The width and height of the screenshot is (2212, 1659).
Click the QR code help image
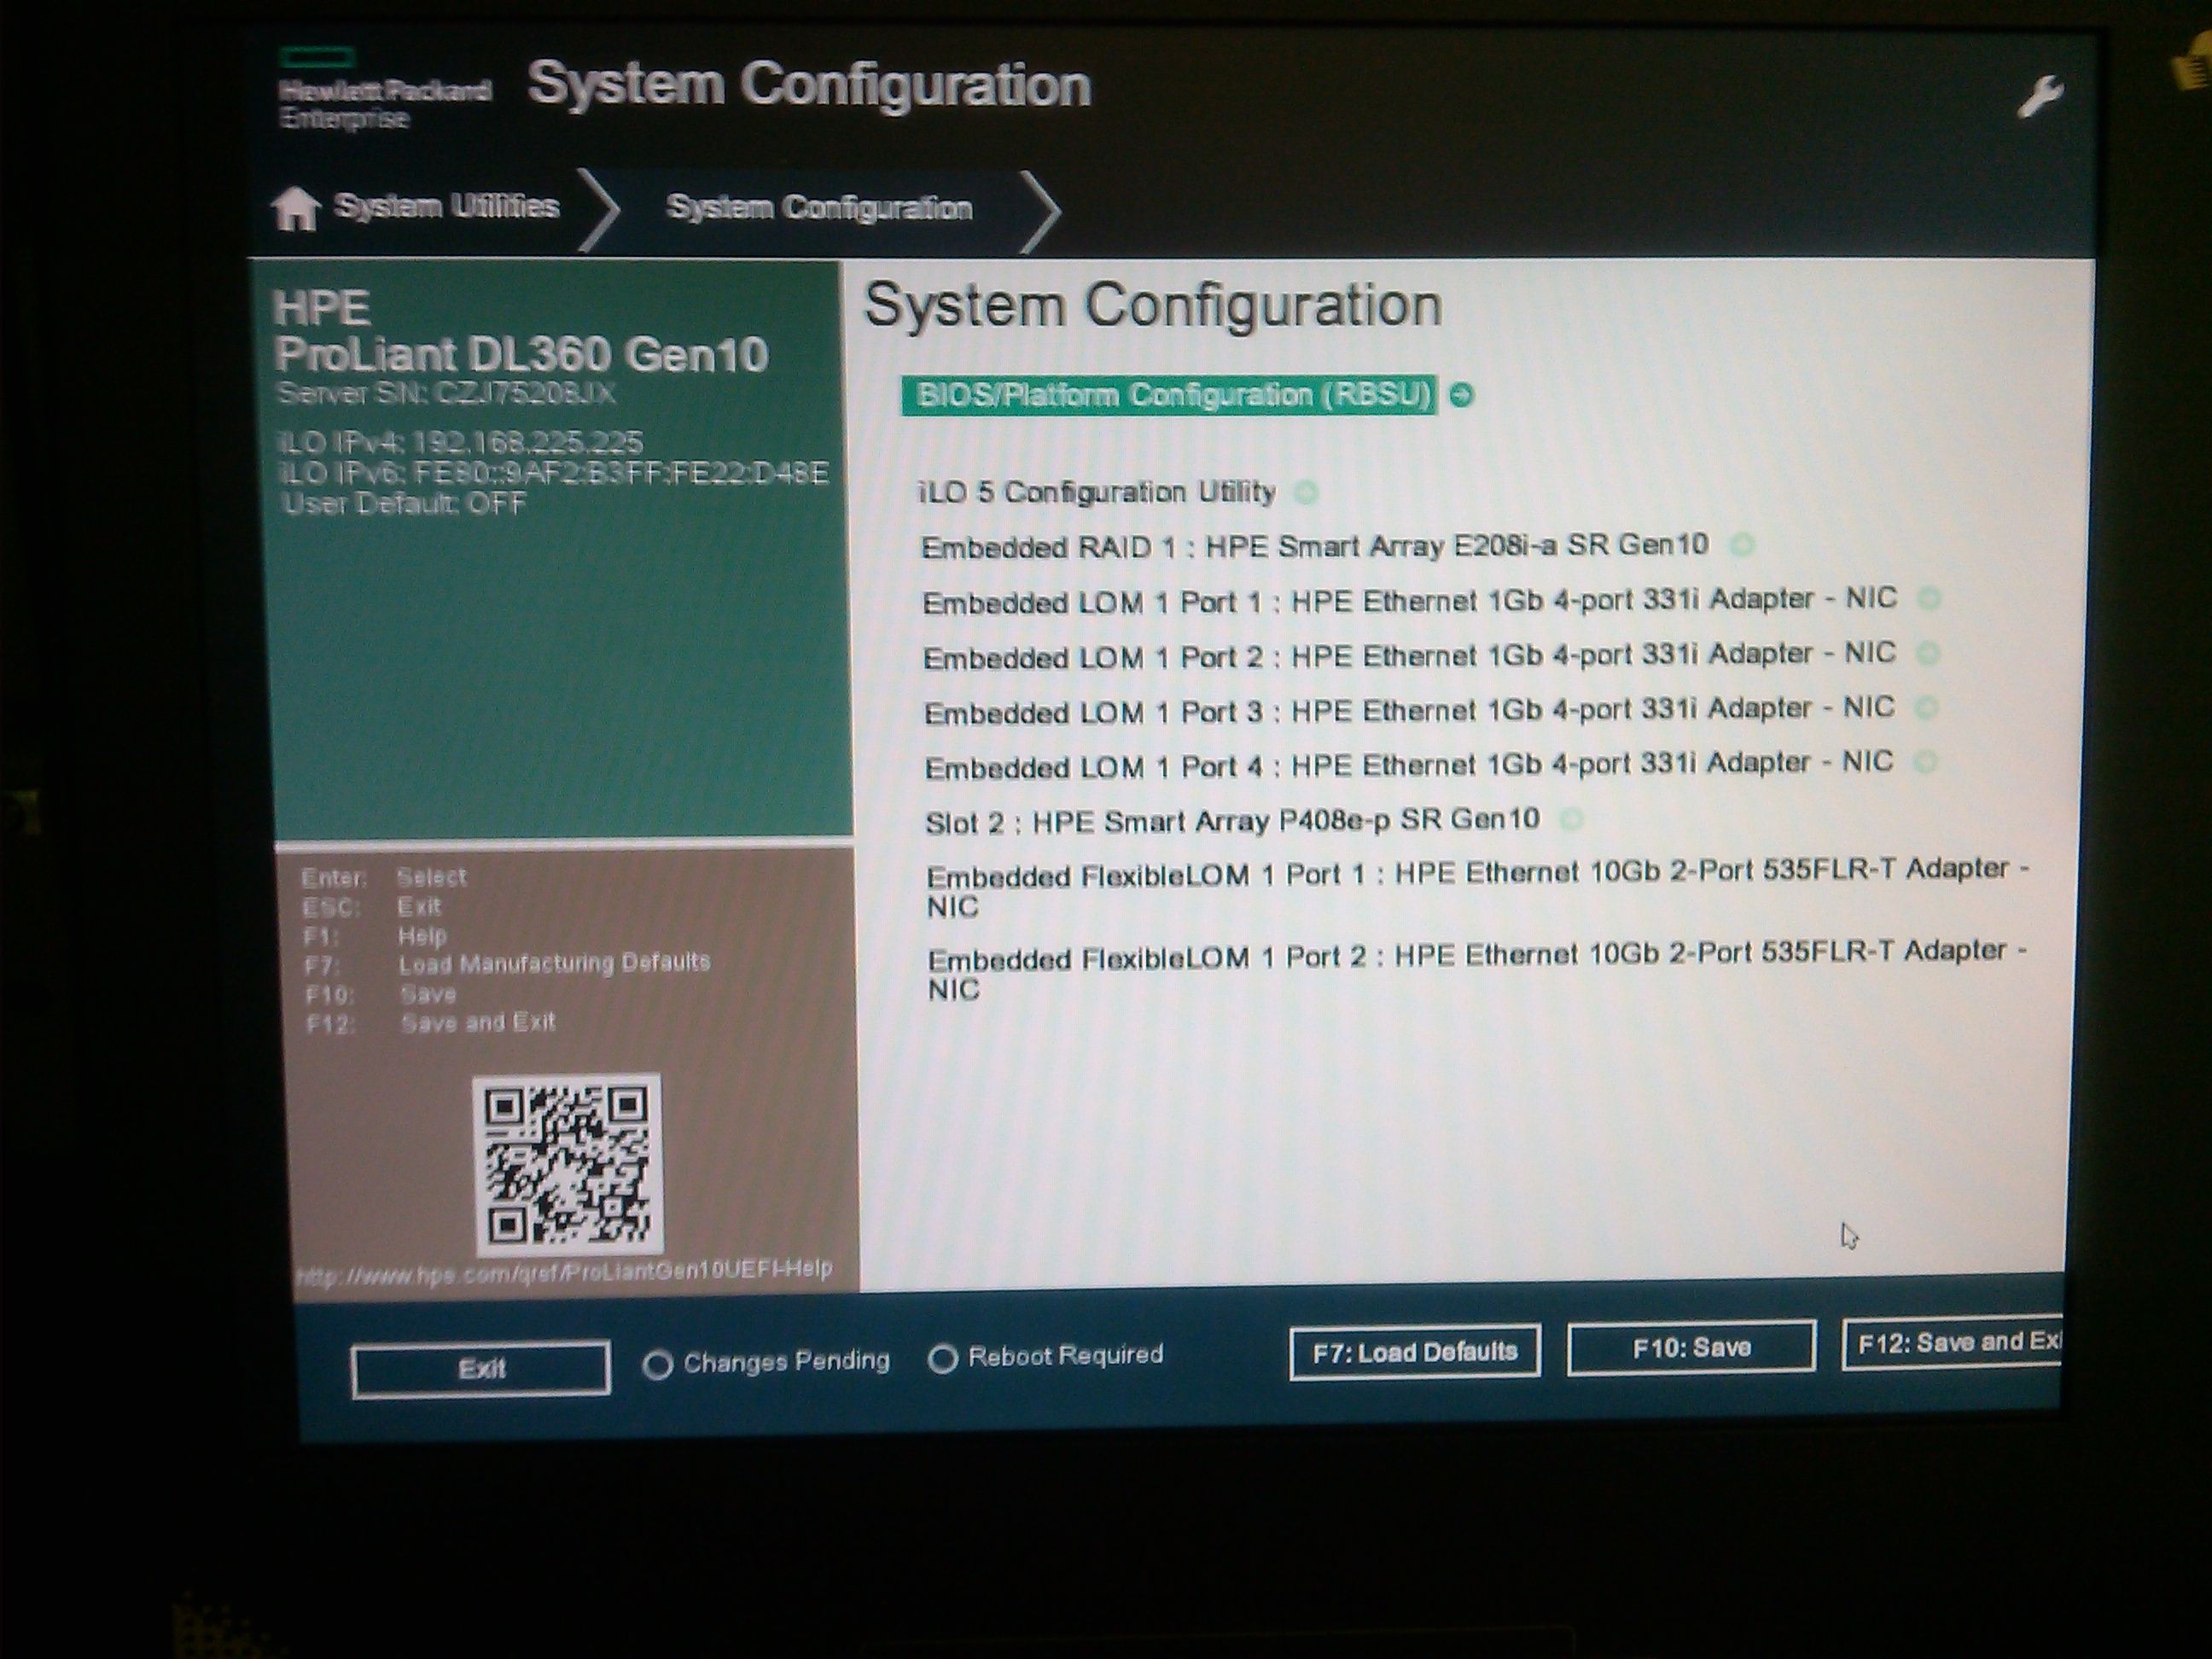pos(567,1165)
